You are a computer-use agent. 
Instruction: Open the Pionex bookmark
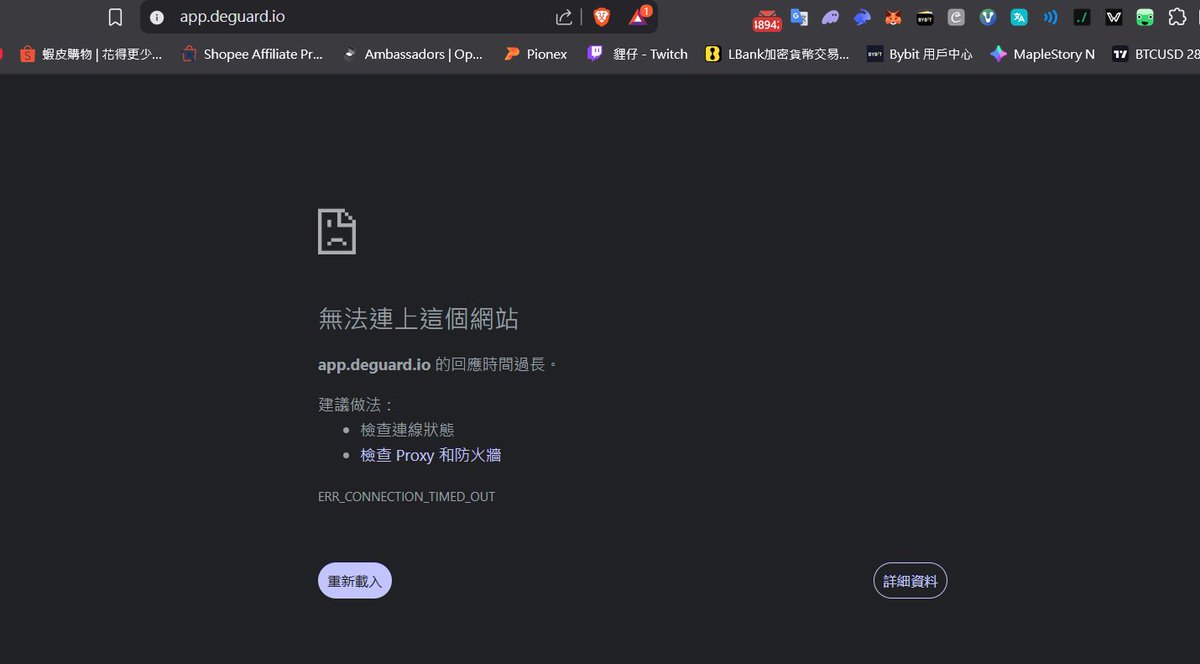click(x=535, y=54)
